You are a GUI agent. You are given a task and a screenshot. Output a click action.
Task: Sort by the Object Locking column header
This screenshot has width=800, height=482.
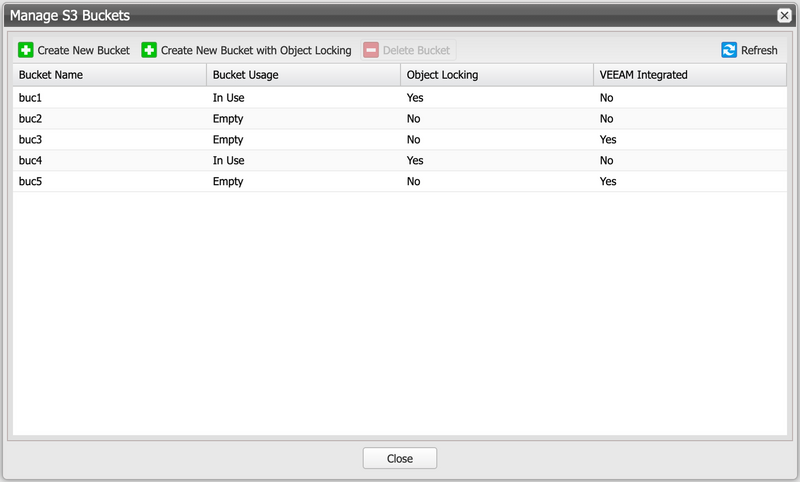click(x=442, y=75)
